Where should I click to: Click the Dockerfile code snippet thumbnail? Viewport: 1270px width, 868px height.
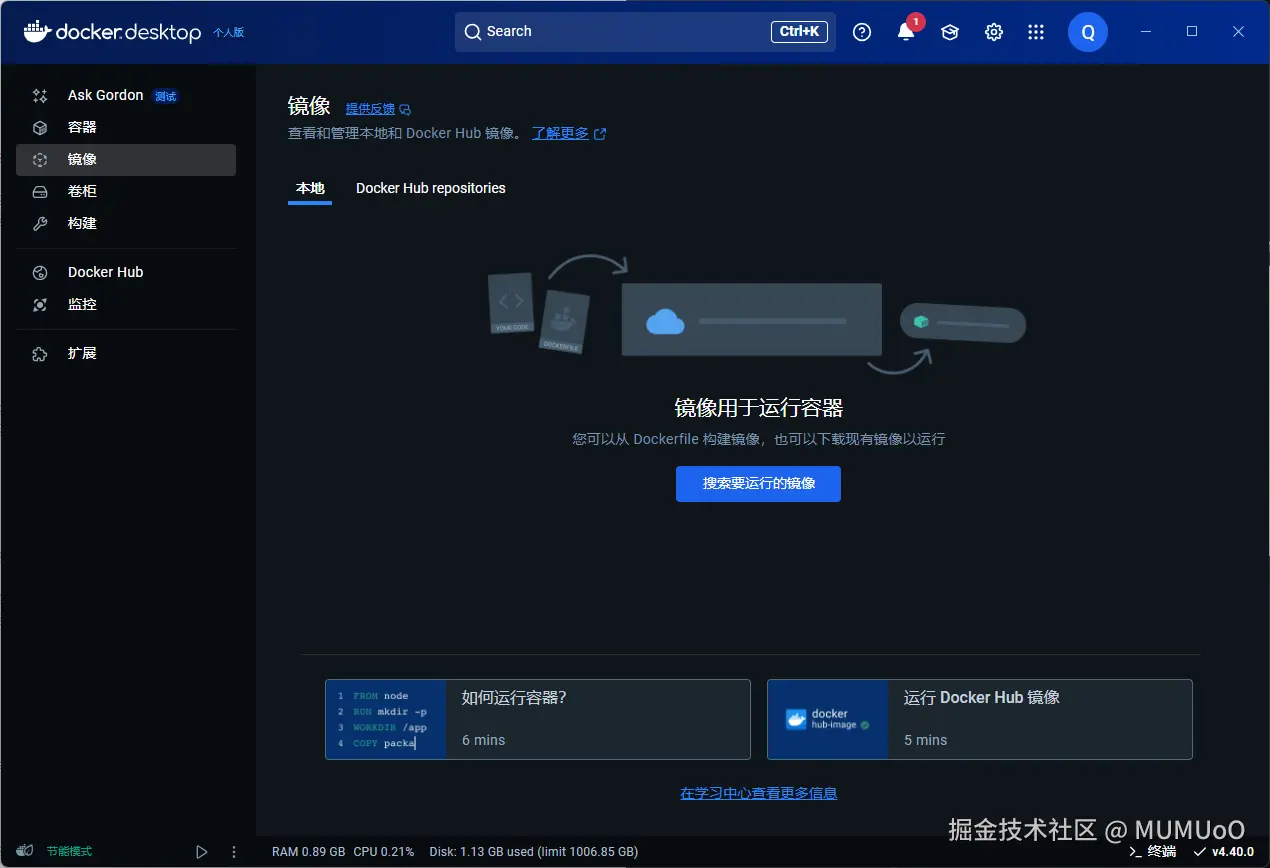coord(386,720)
